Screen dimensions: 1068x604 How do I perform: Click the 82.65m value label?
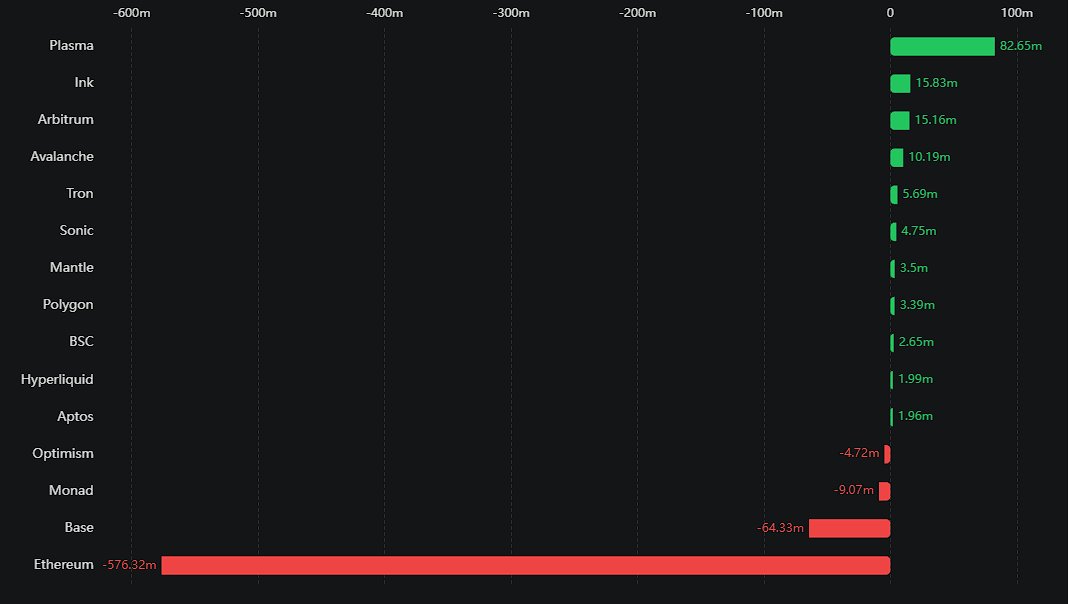(x=1020, y=46)
